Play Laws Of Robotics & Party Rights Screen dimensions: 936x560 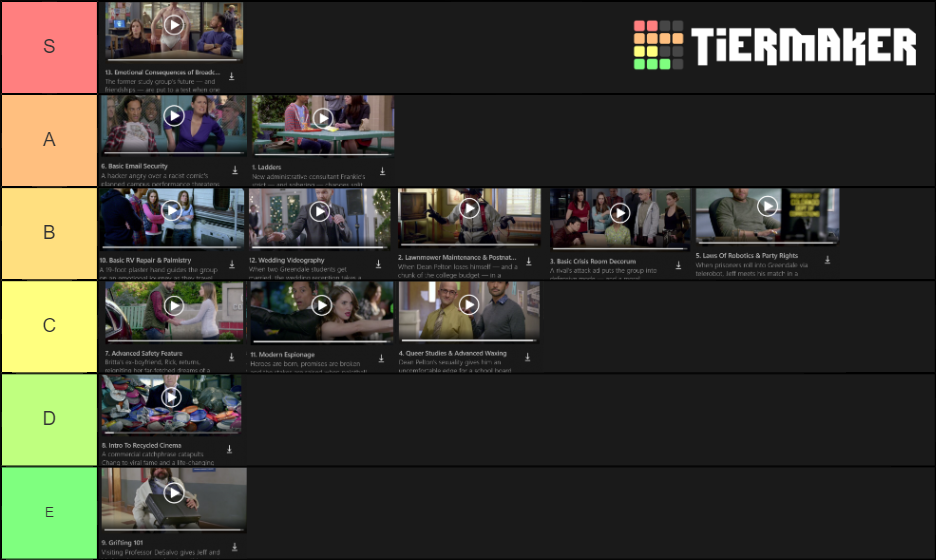767,206
